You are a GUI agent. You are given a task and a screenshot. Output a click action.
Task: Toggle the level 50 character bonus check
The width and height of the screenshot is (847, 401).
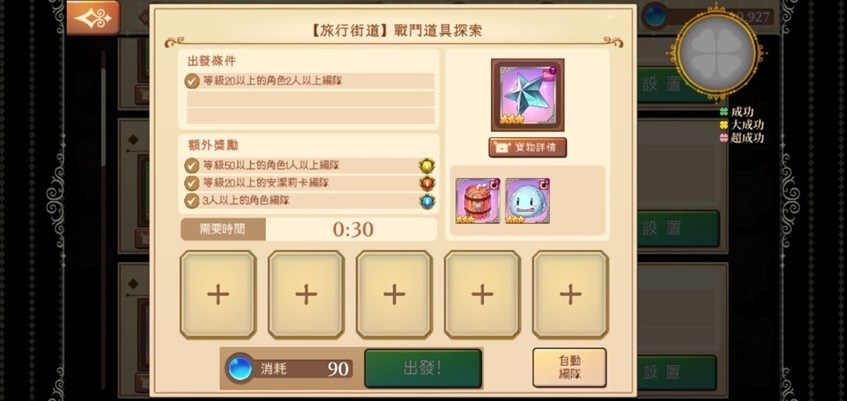click(x=192, y=165)
